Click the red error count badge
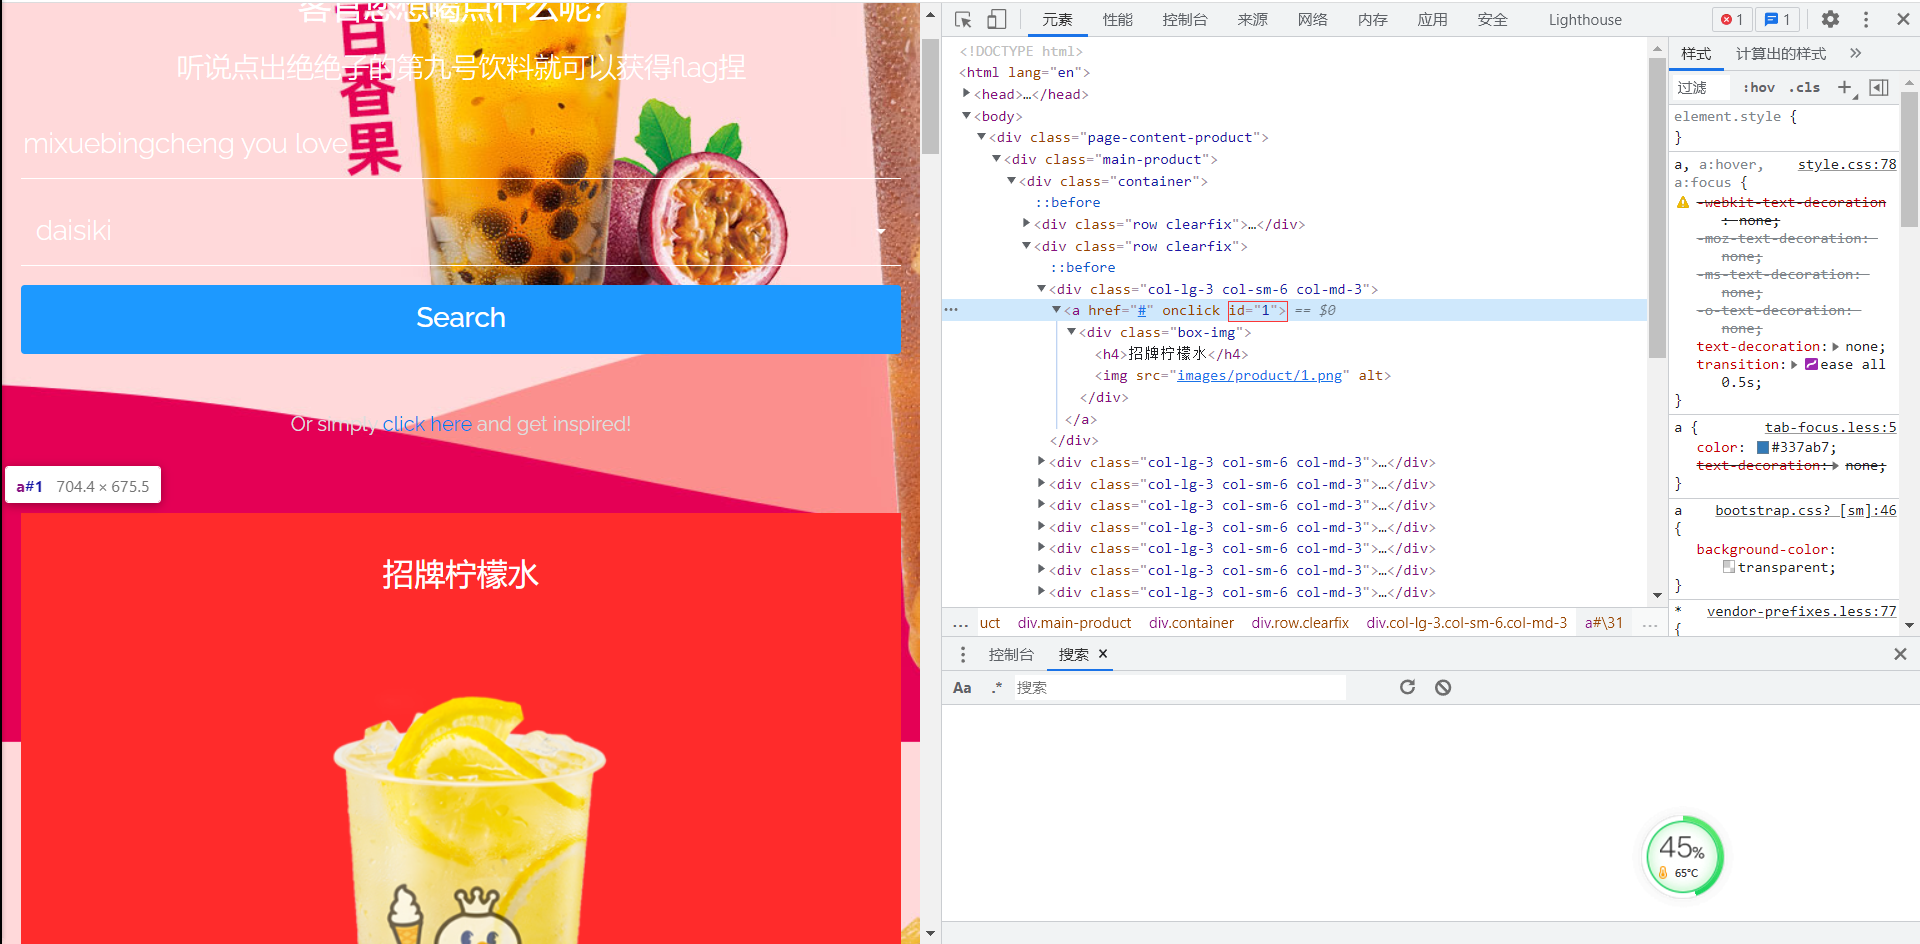This screenshot has width=1920, height=944. 1732,19
